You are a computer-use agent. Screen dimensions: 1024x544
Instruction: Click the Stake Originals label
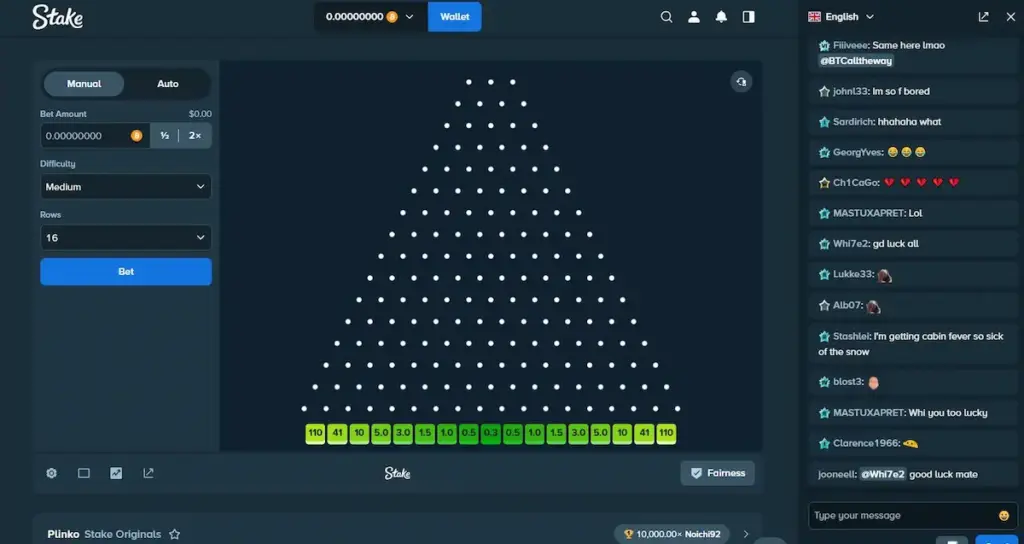click(x=123, y=534)
